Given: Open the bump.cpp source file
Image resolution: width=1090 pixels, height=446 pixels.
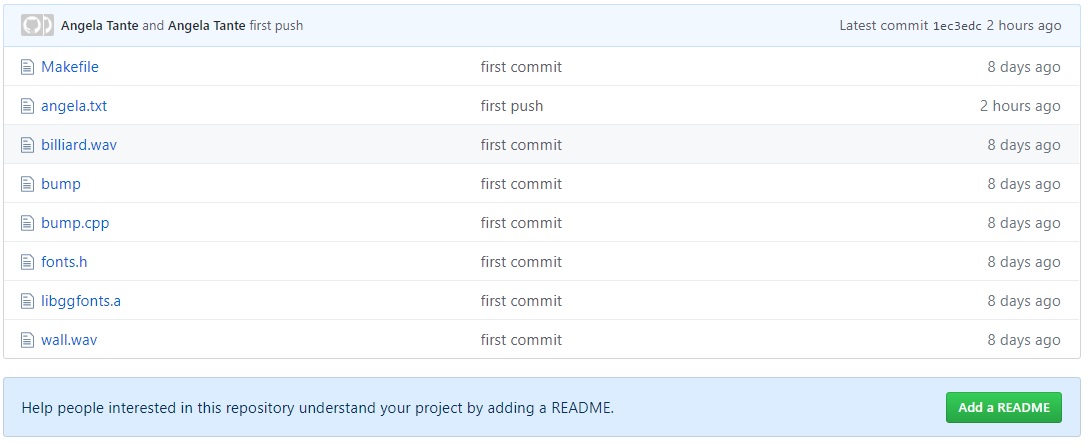Looking at the screenshot, I should pyautogui.click(x=75, y=223).
